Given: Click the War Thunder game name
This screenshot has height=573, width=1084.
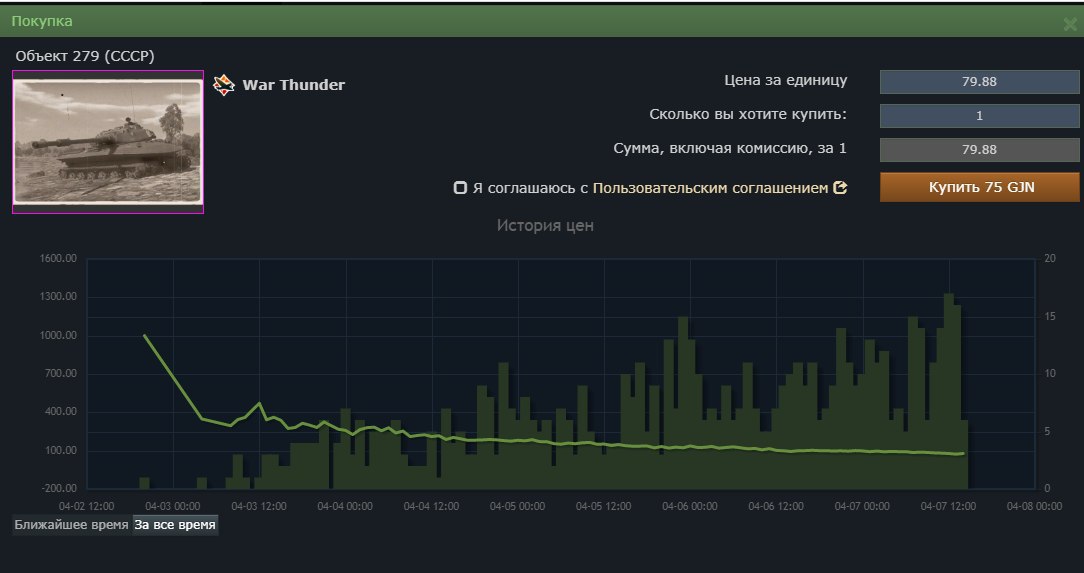Looking at the screenshot, I should click(x=293, y=85).
